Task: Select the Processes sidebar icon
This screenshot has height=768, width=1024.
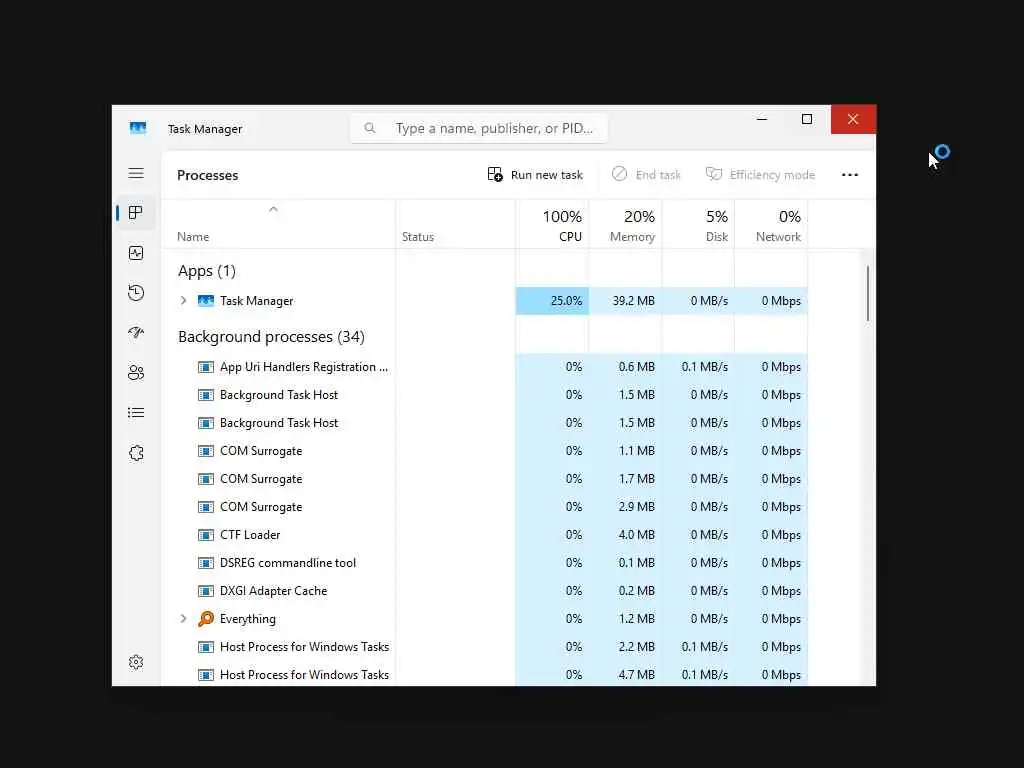Action: [136, 213]
